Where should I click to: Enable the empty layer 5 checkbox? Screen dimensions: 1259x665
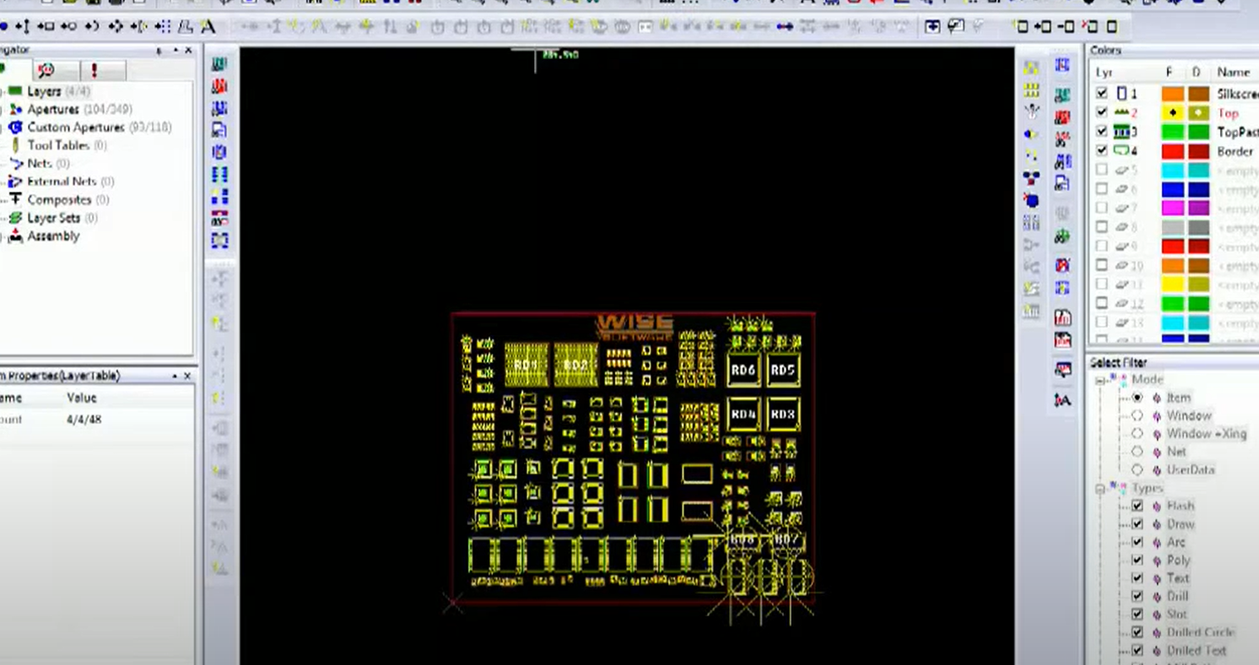click(x=1102, y=170)
